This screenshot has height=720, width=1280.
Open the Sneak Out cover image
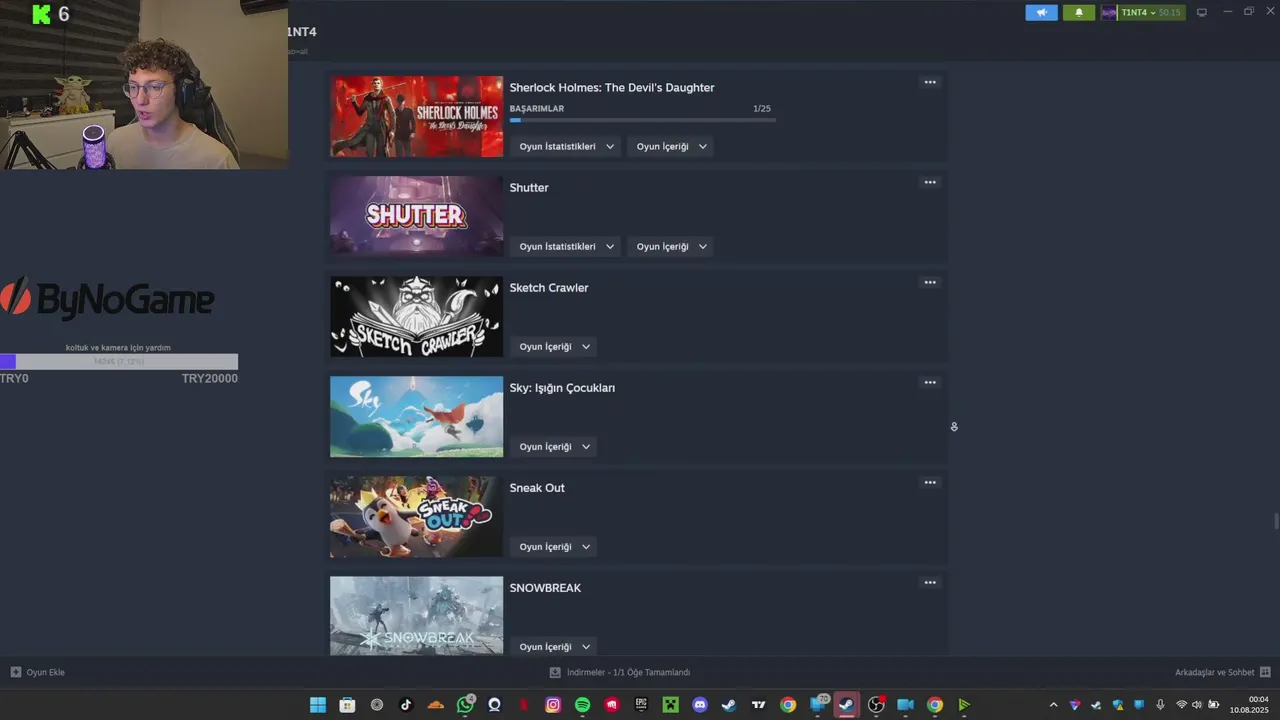tap(417, 516)
